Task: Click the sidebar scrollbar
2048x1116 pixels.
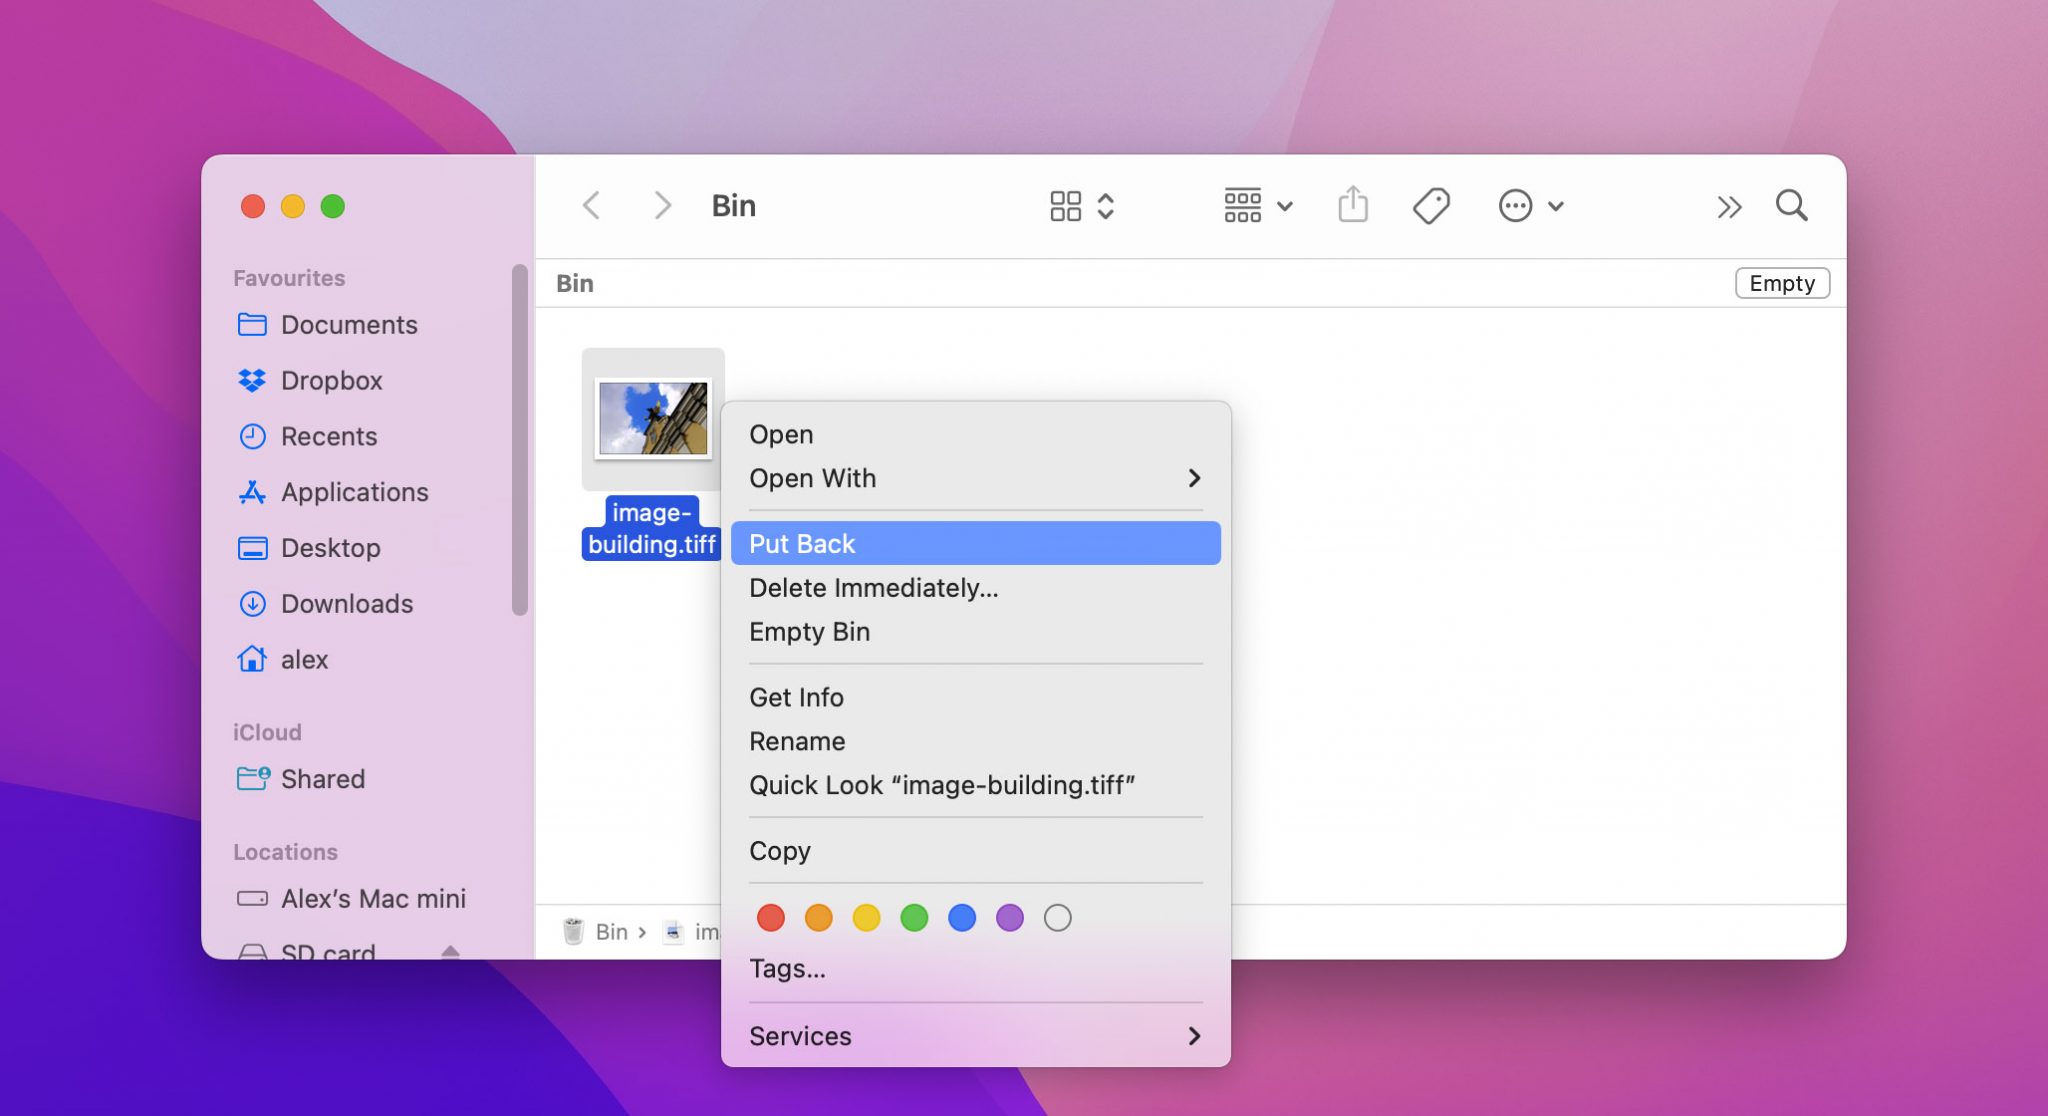Action: [x=519, y=440]
